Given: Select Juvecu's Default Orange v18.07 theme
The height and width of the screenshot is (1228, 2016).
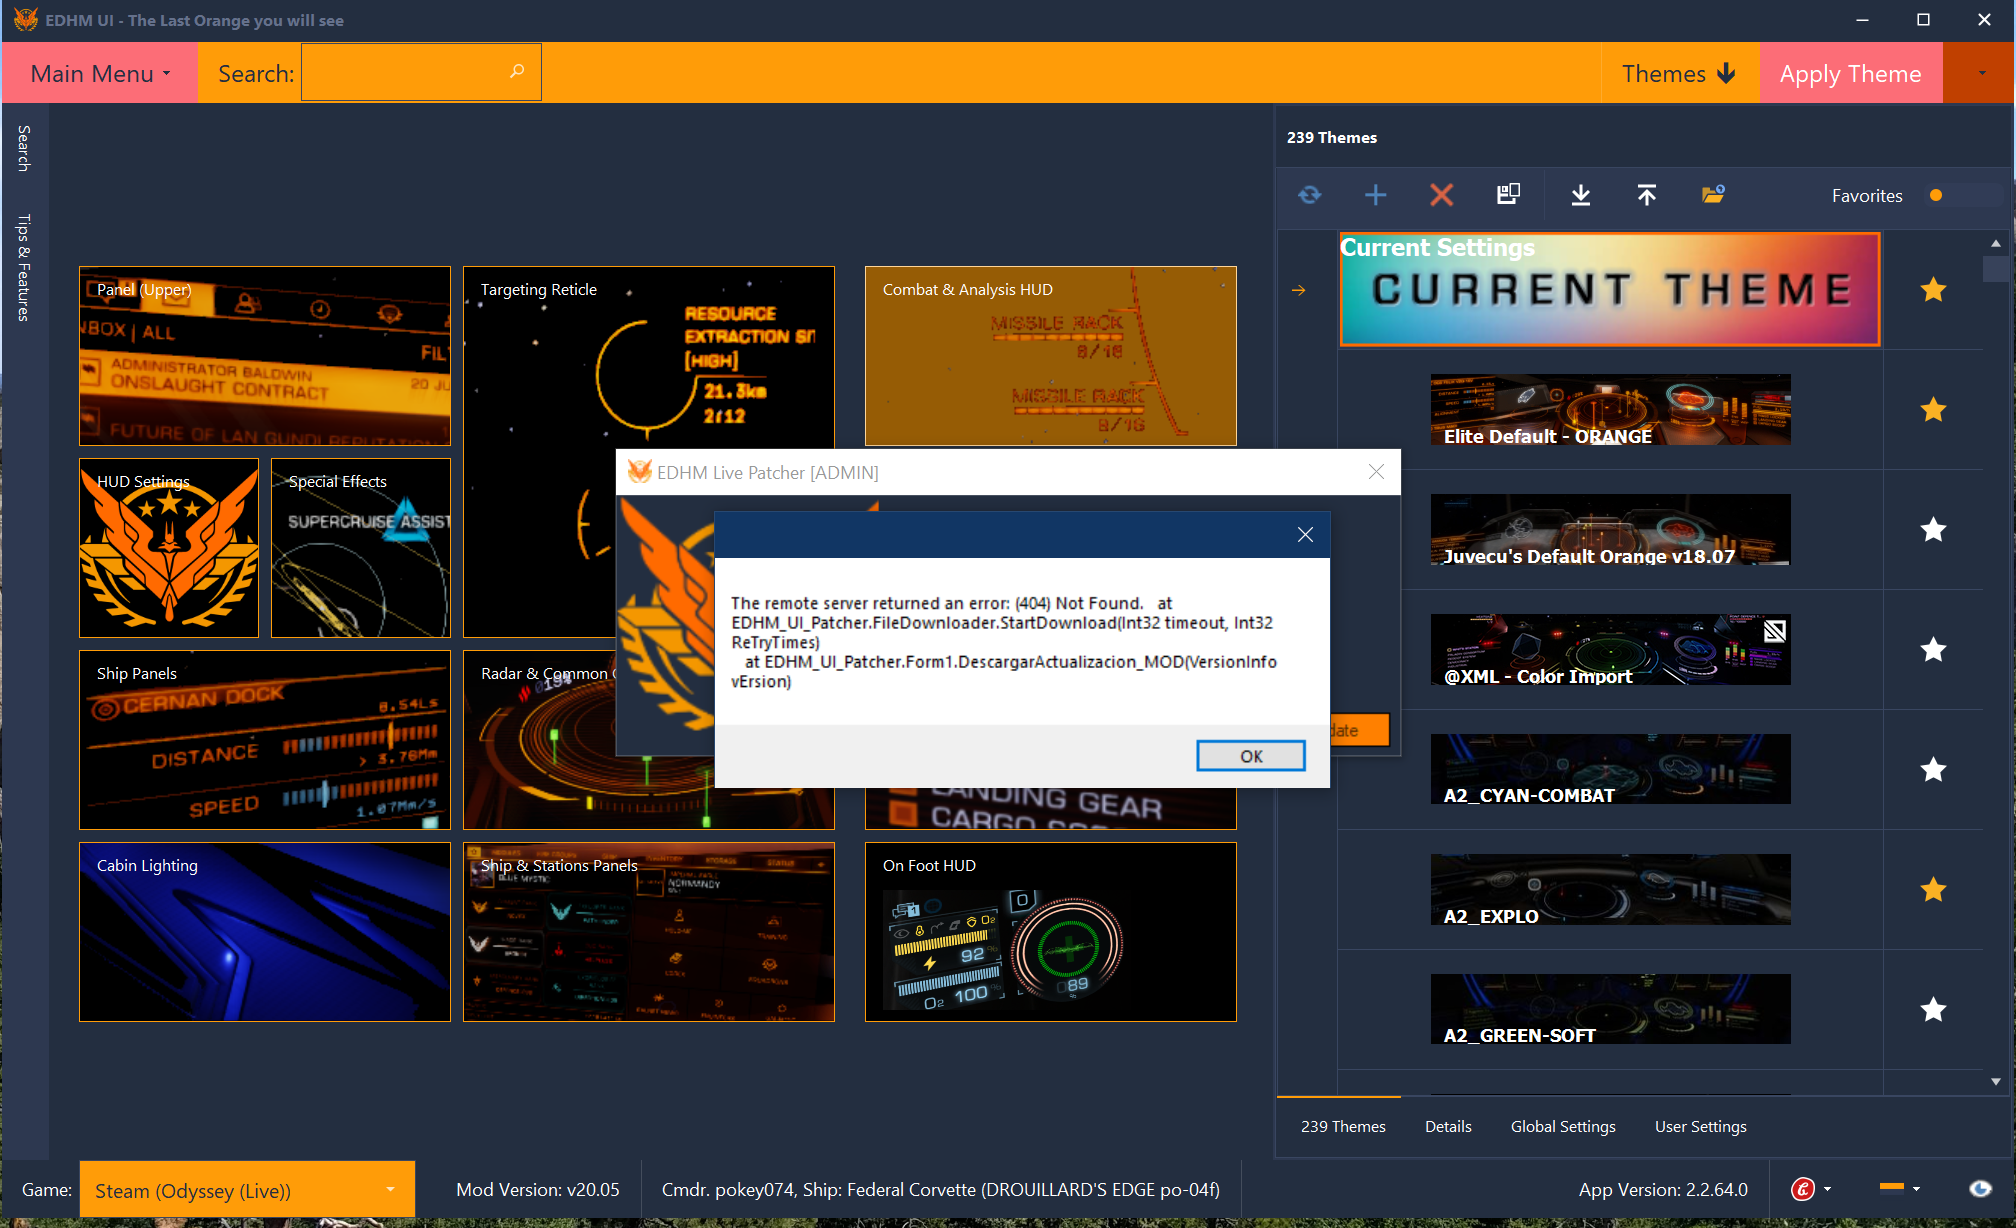Looking at the screenshot, I should click(x=1610, y=530).
